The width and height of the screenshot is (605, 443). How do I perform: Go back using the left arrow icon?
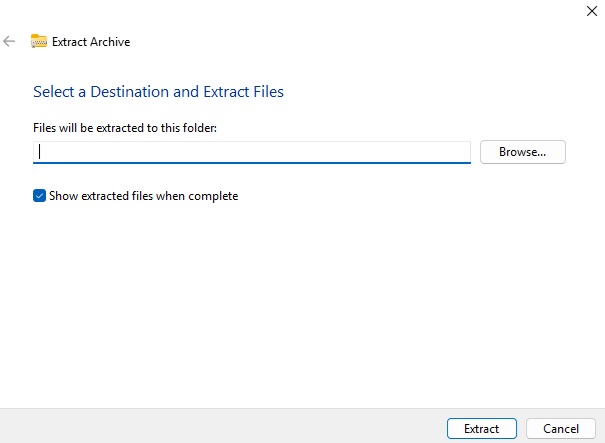[9, 41]
